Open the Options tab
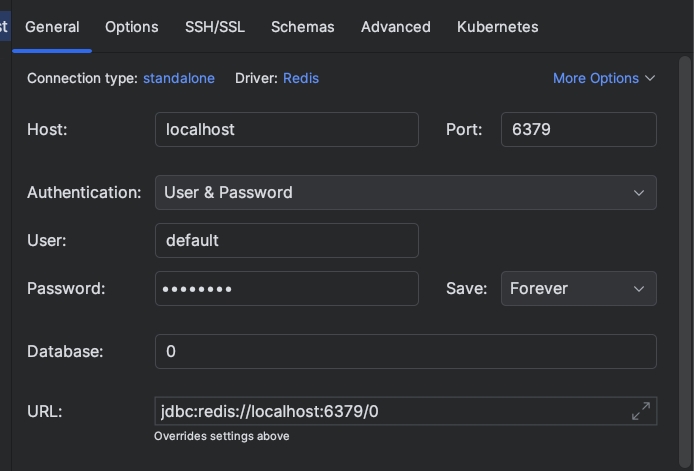 pos(132,27)
